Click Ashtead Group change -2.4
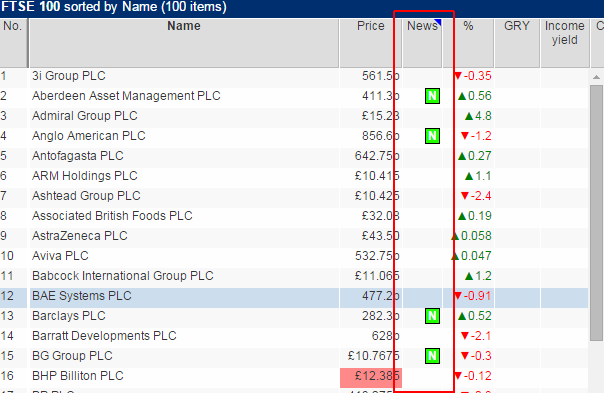This screenshot has width=604, height=393. click(x=476, y=196)
